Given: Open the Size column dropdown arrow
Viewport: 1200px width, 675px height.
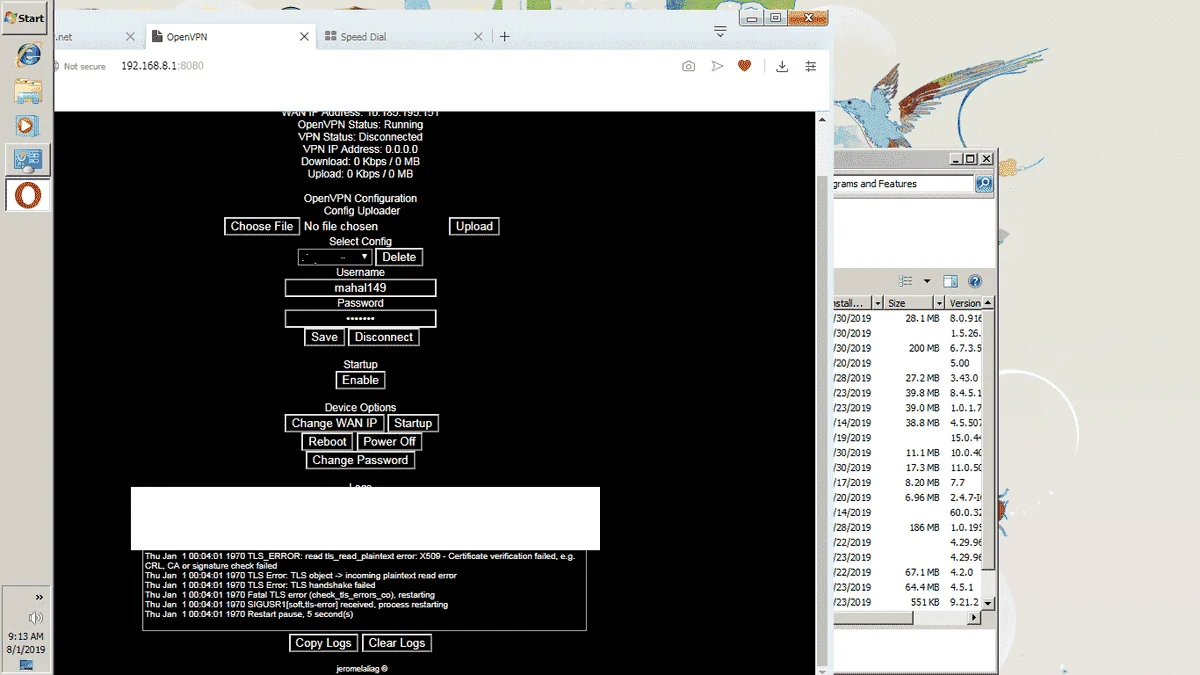Looking at the screenshot, I should 939,303.
